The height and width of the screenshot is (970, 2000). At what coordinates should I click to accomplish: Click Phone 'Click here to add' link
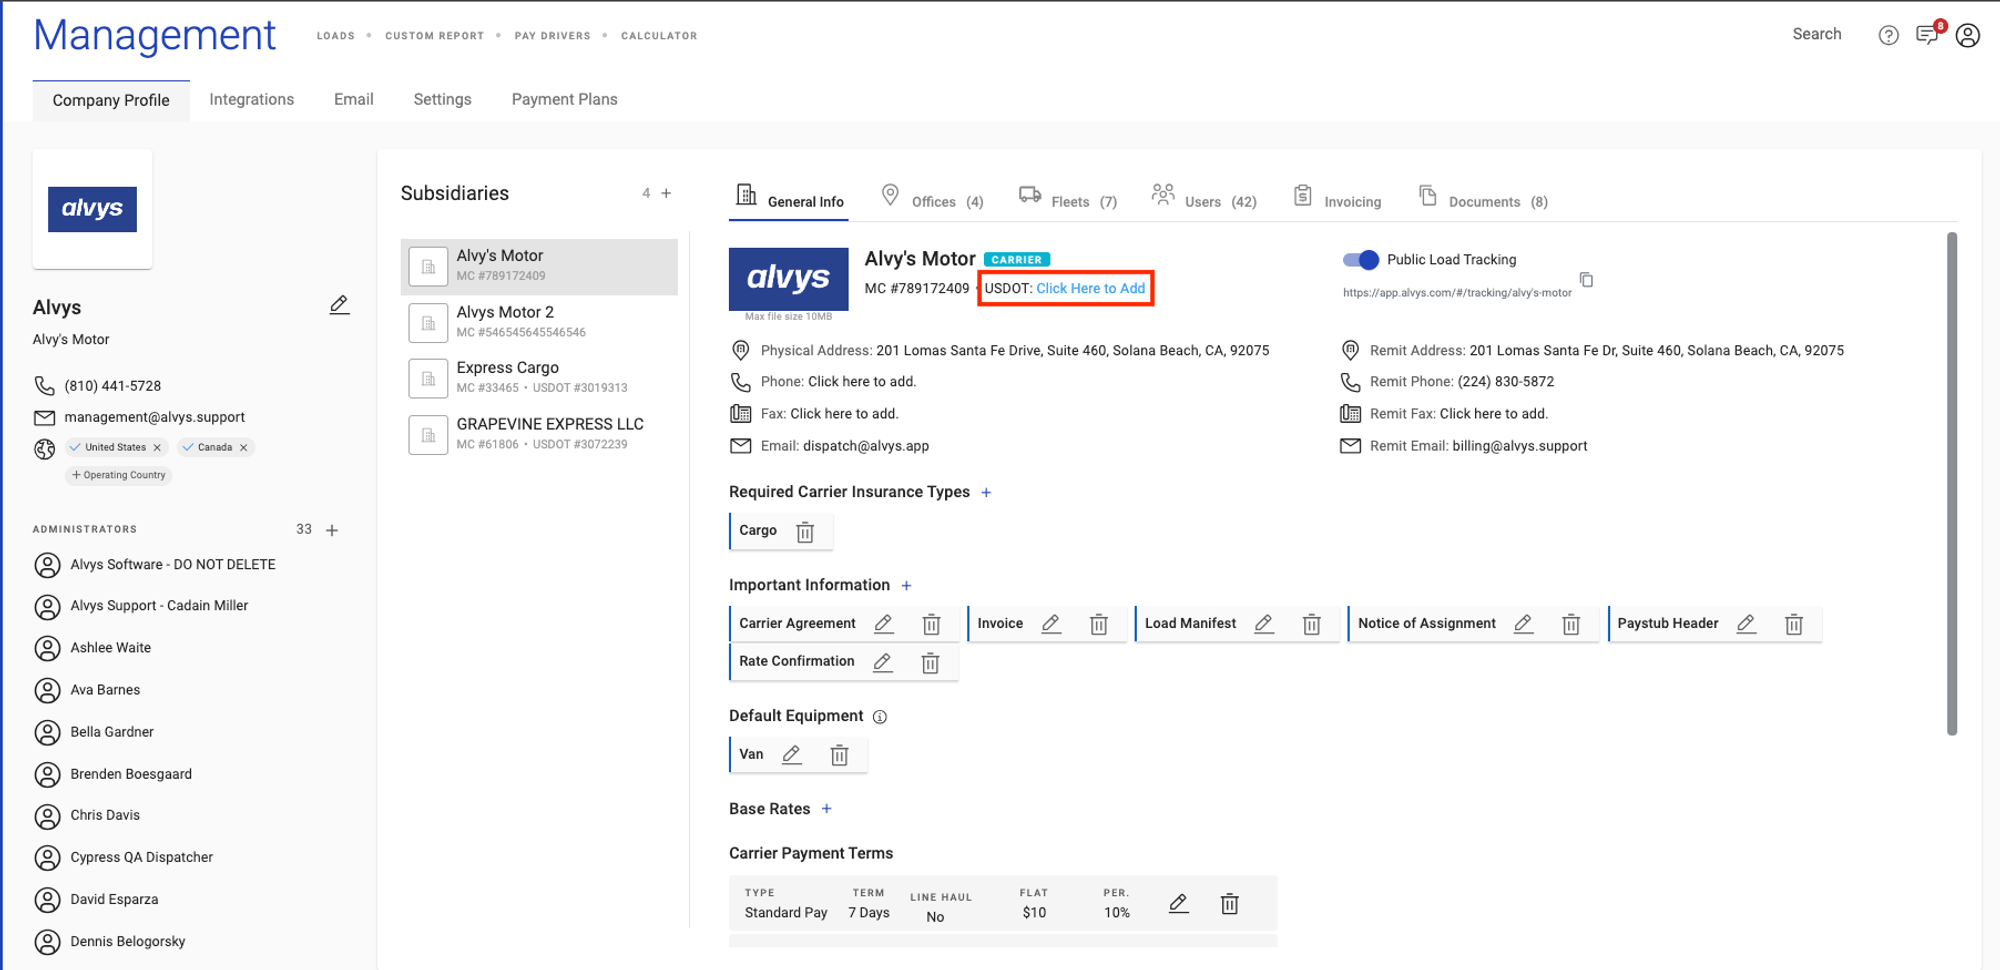tap(861, 381)
